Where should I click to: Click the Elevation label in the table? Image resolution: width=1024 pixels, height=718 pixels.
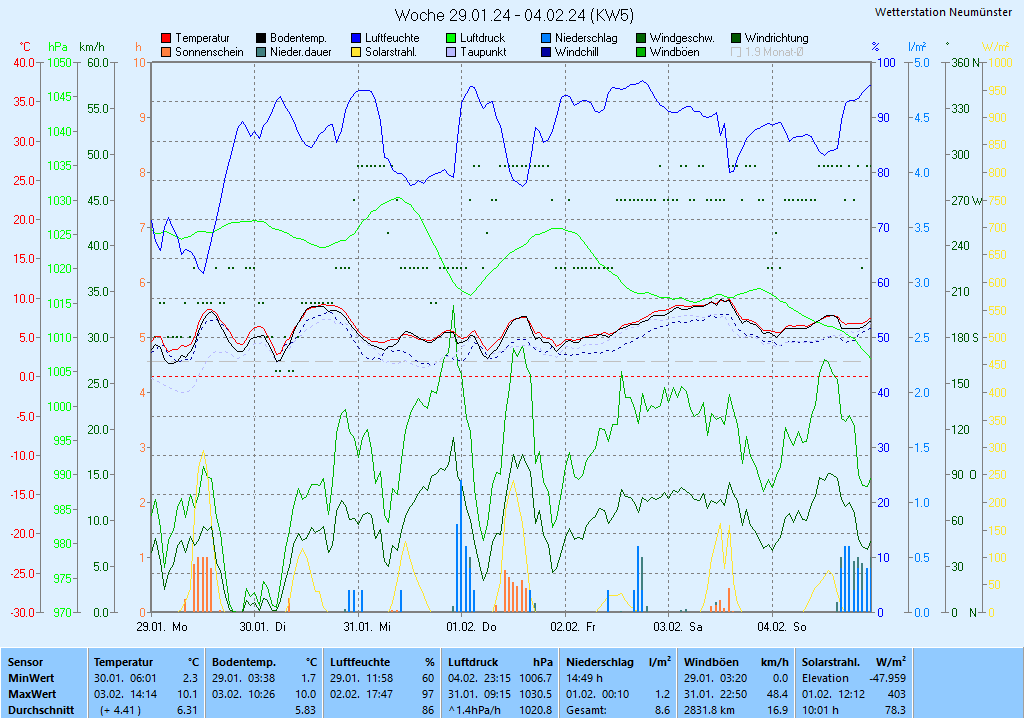[825, 678]
